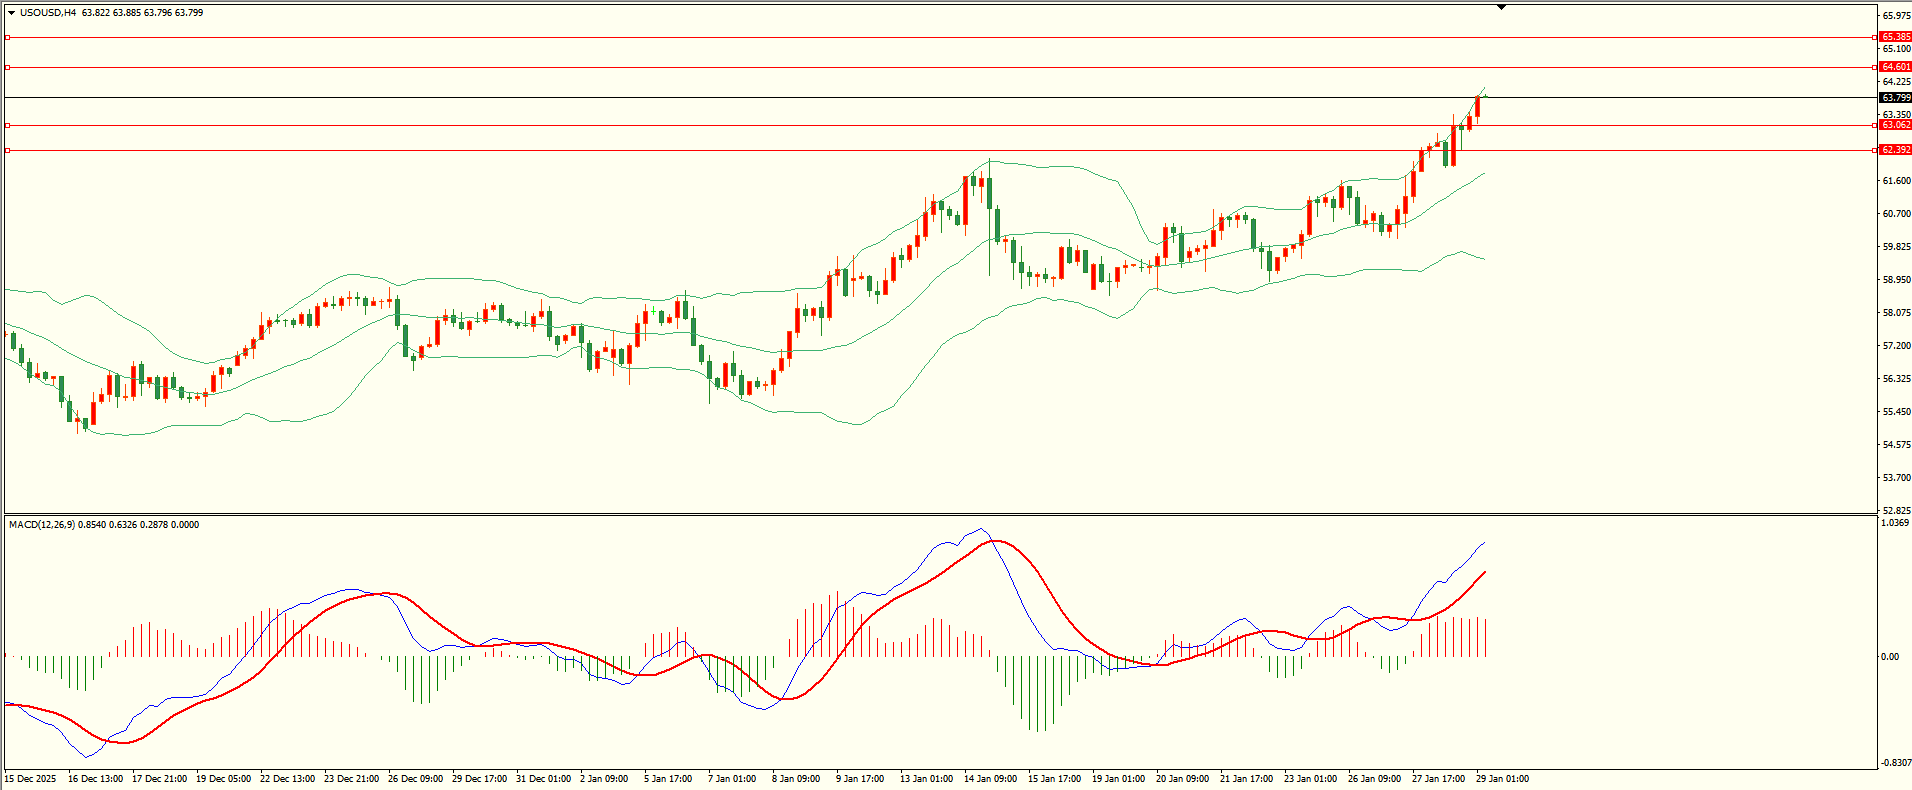
Task: Click the red 65.385 price tag
Action: [x=1896, y=37]
